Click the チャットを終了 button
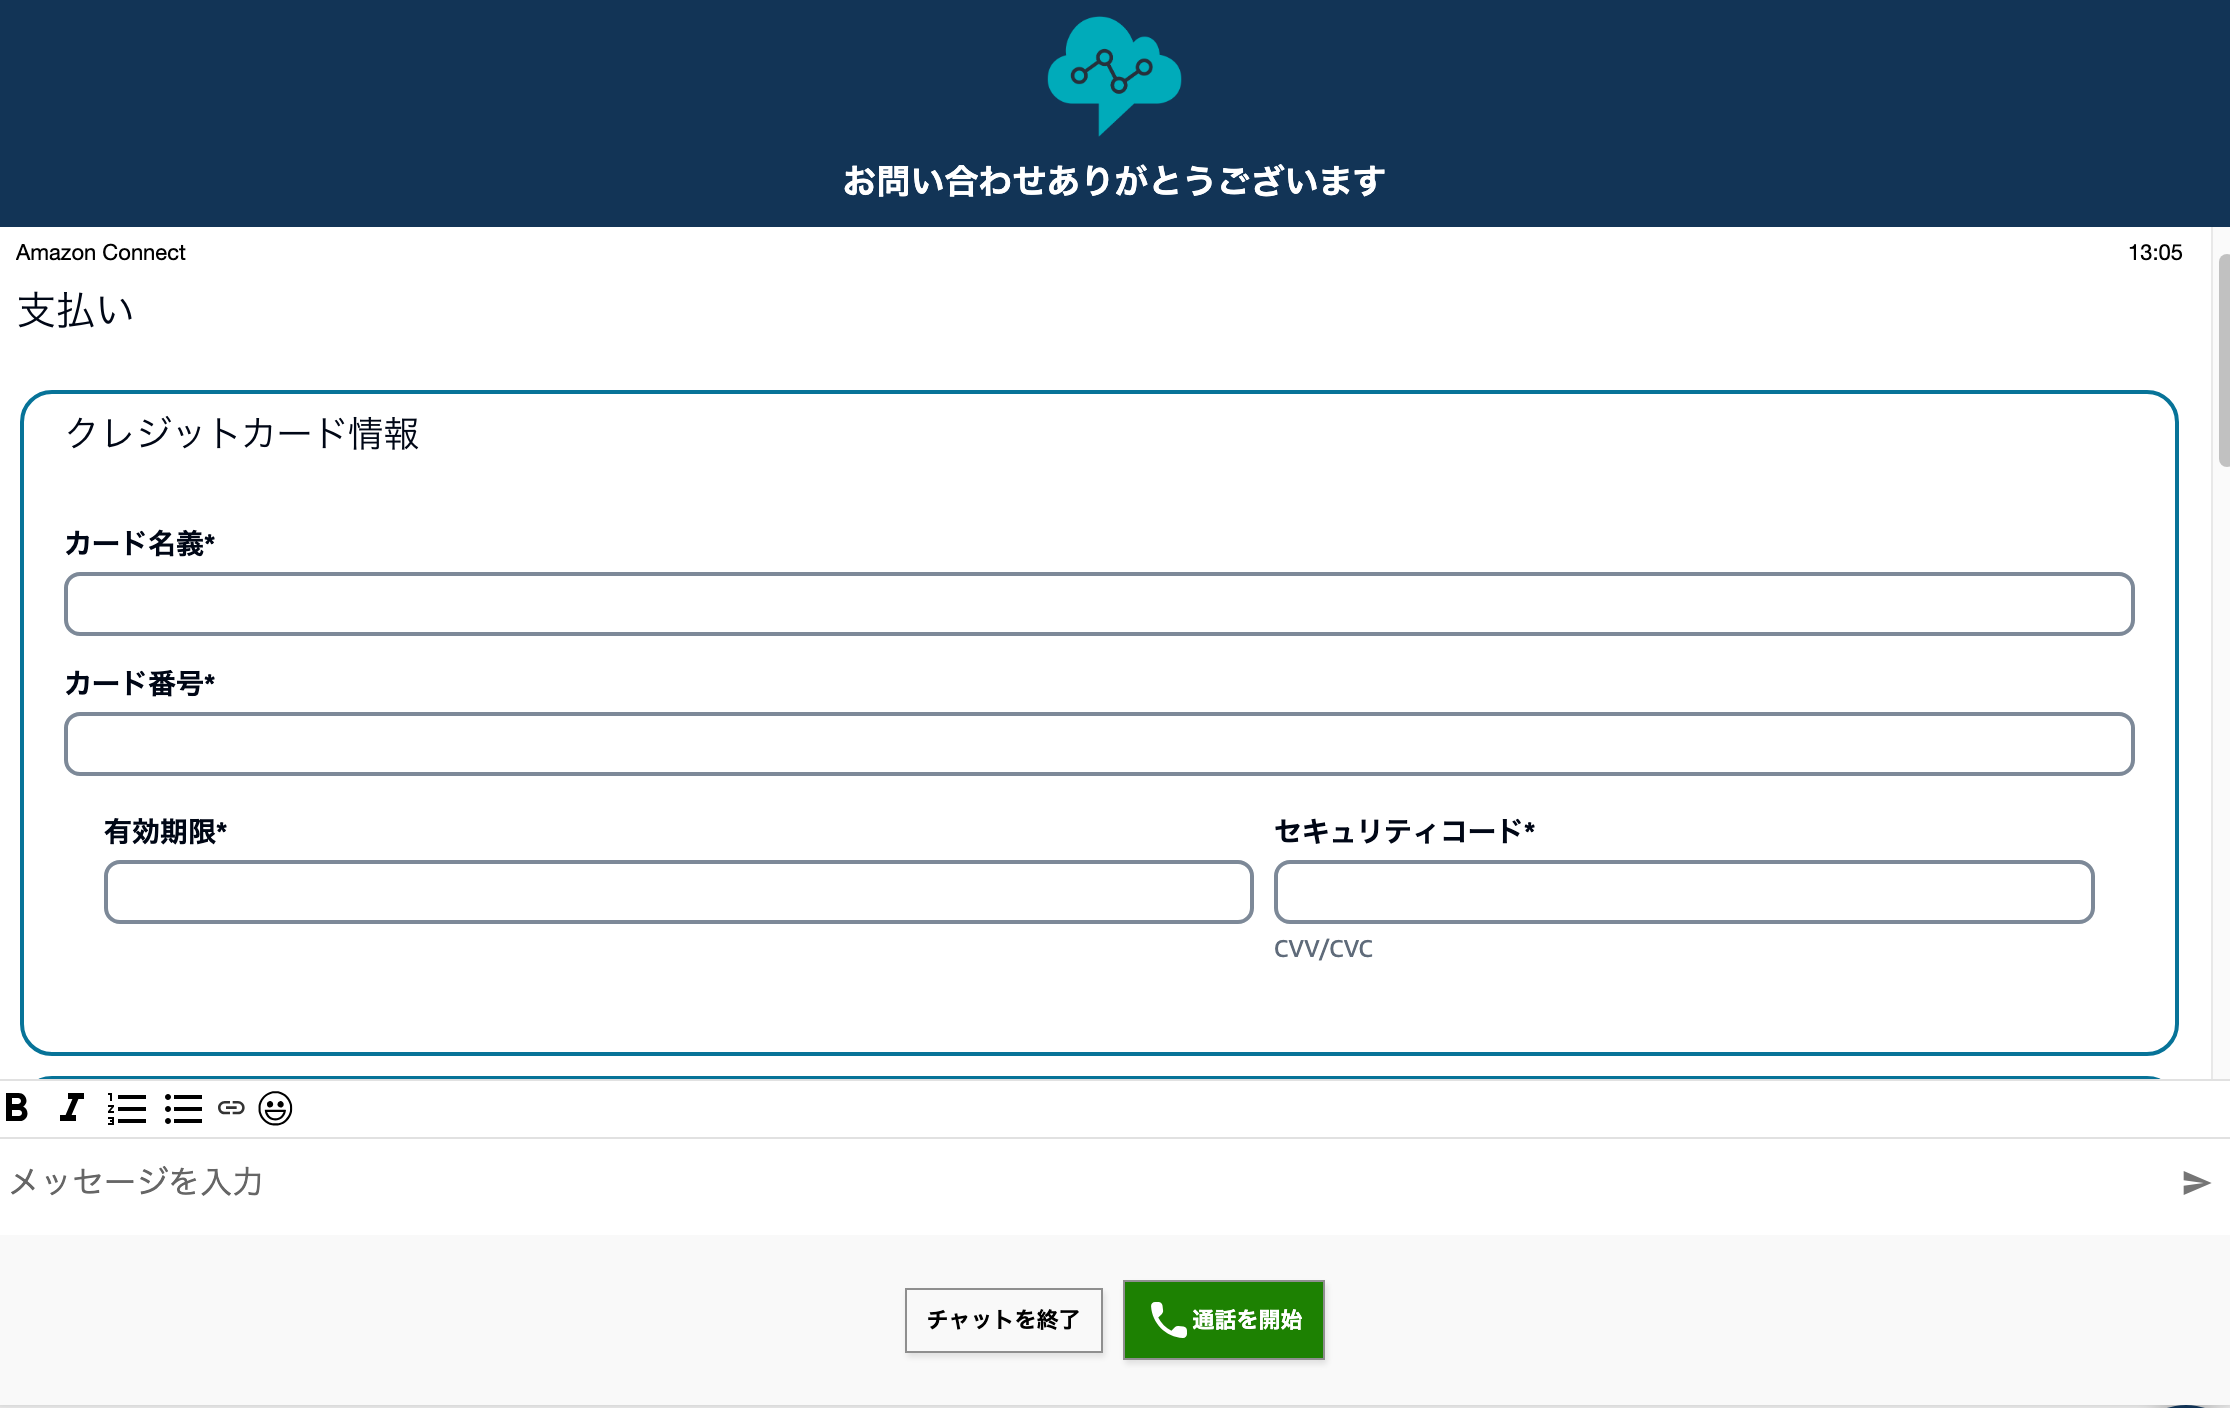The width and height of the screenshot is (2230, 1408). tap(1003, 1320)
